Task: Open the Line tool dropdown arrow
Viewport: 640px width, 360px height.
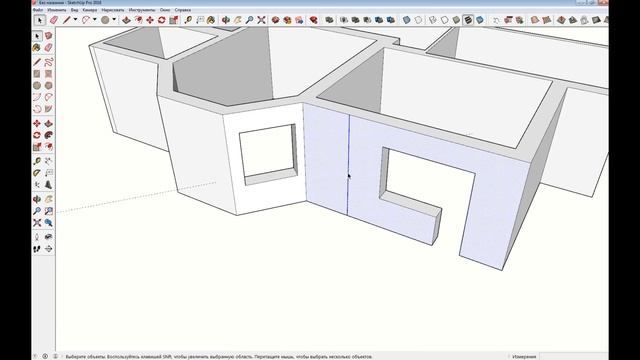Action: click(x=75, y=20)
